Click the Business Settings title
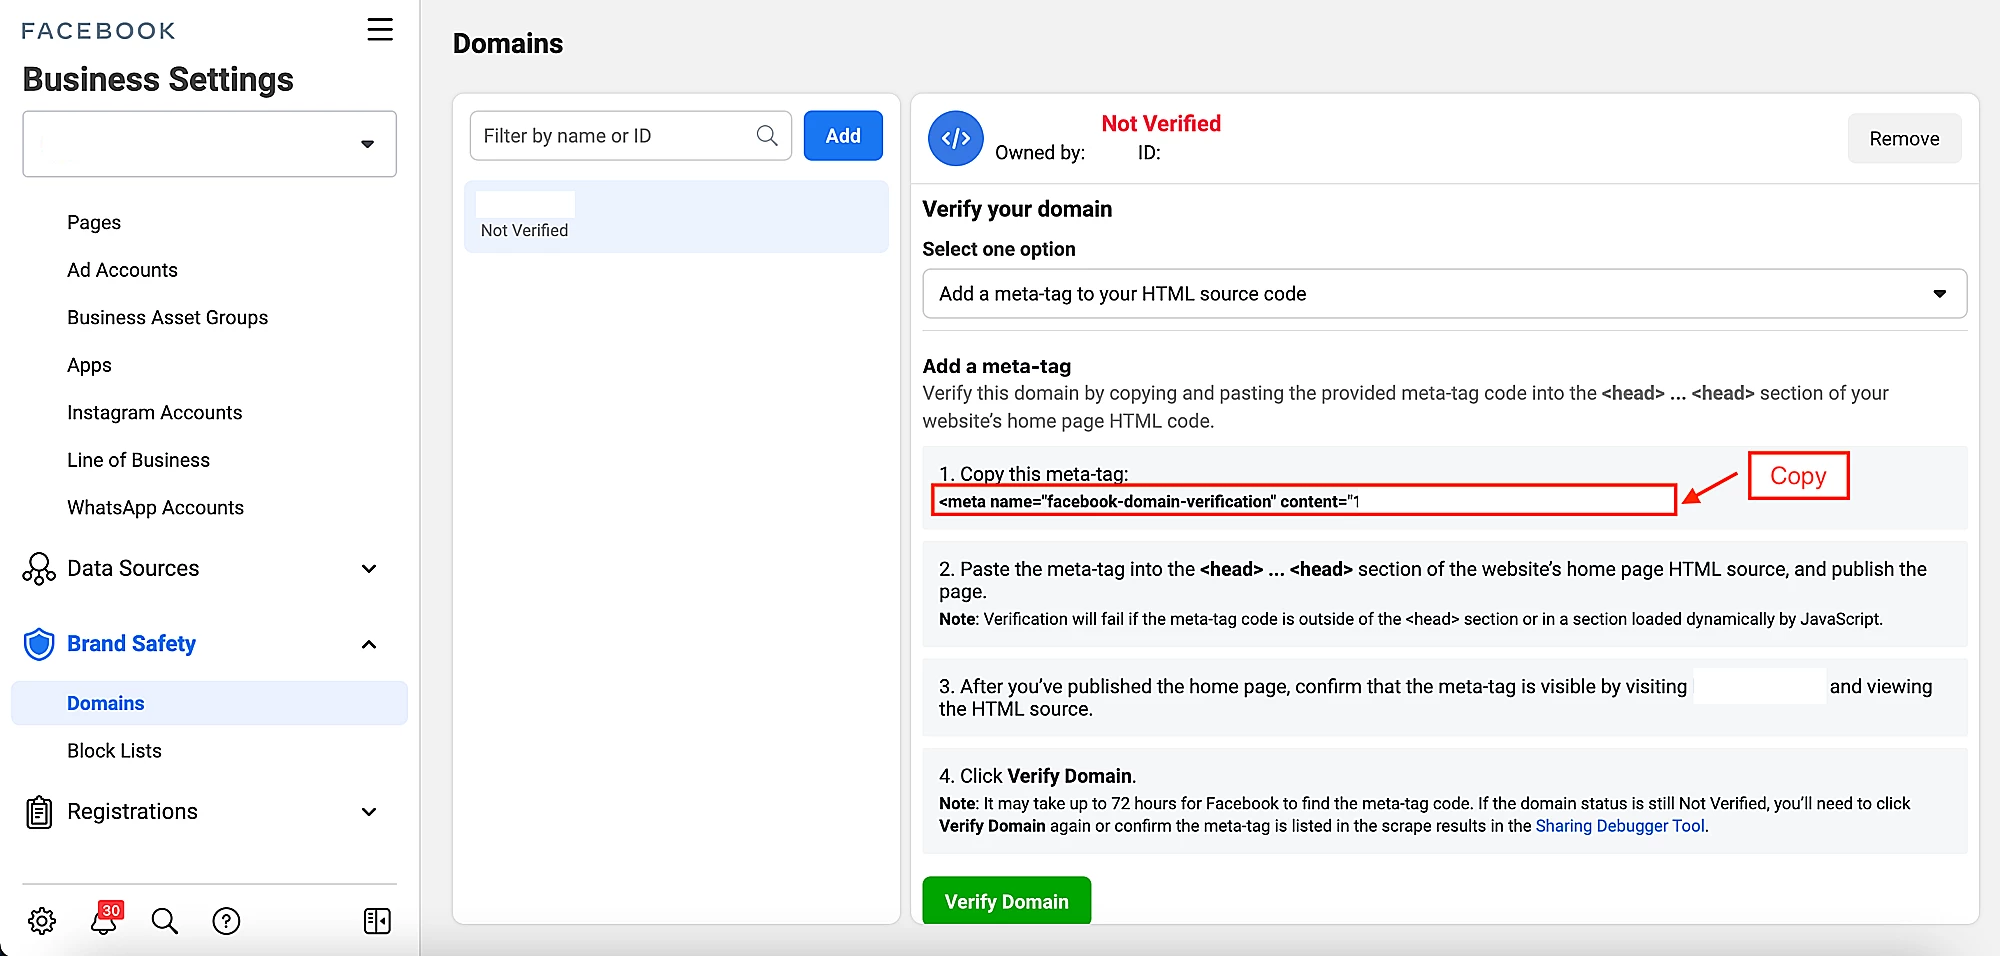Image resolution: width=2000 pixels, height=956 pixels. coord(158,79)
